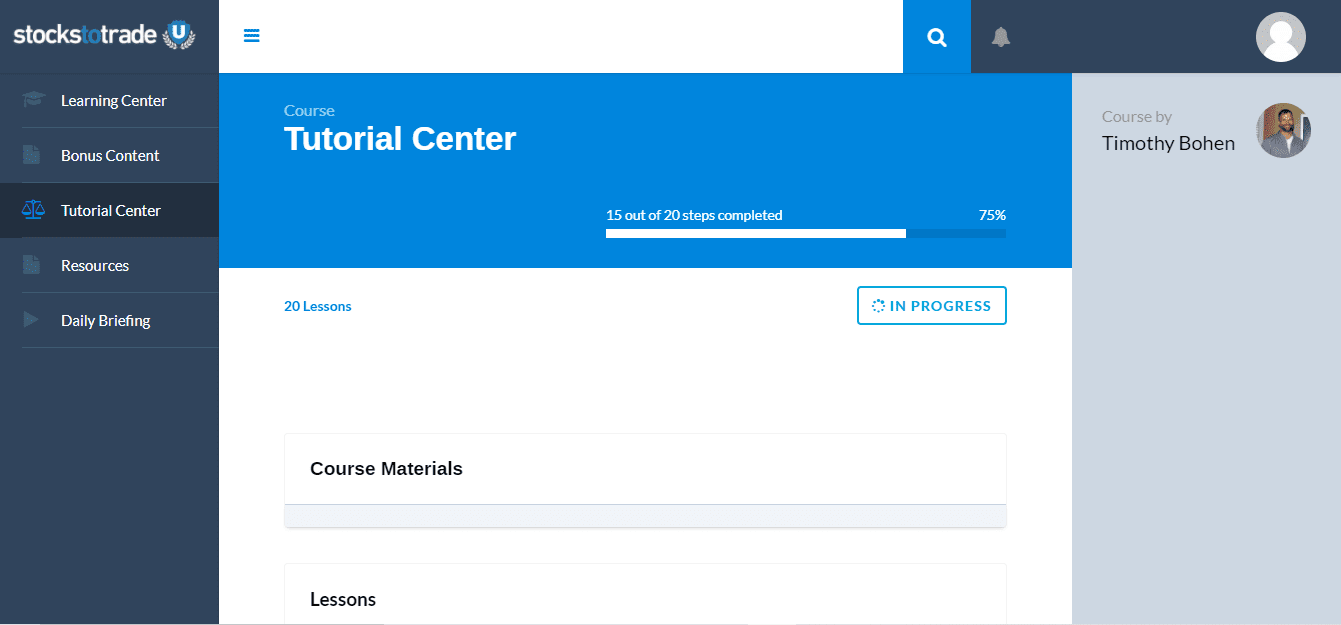The height and width of the screenshot is (625, 1341).
Task: Click the In Progress status button
Action: tap(932, 306)
